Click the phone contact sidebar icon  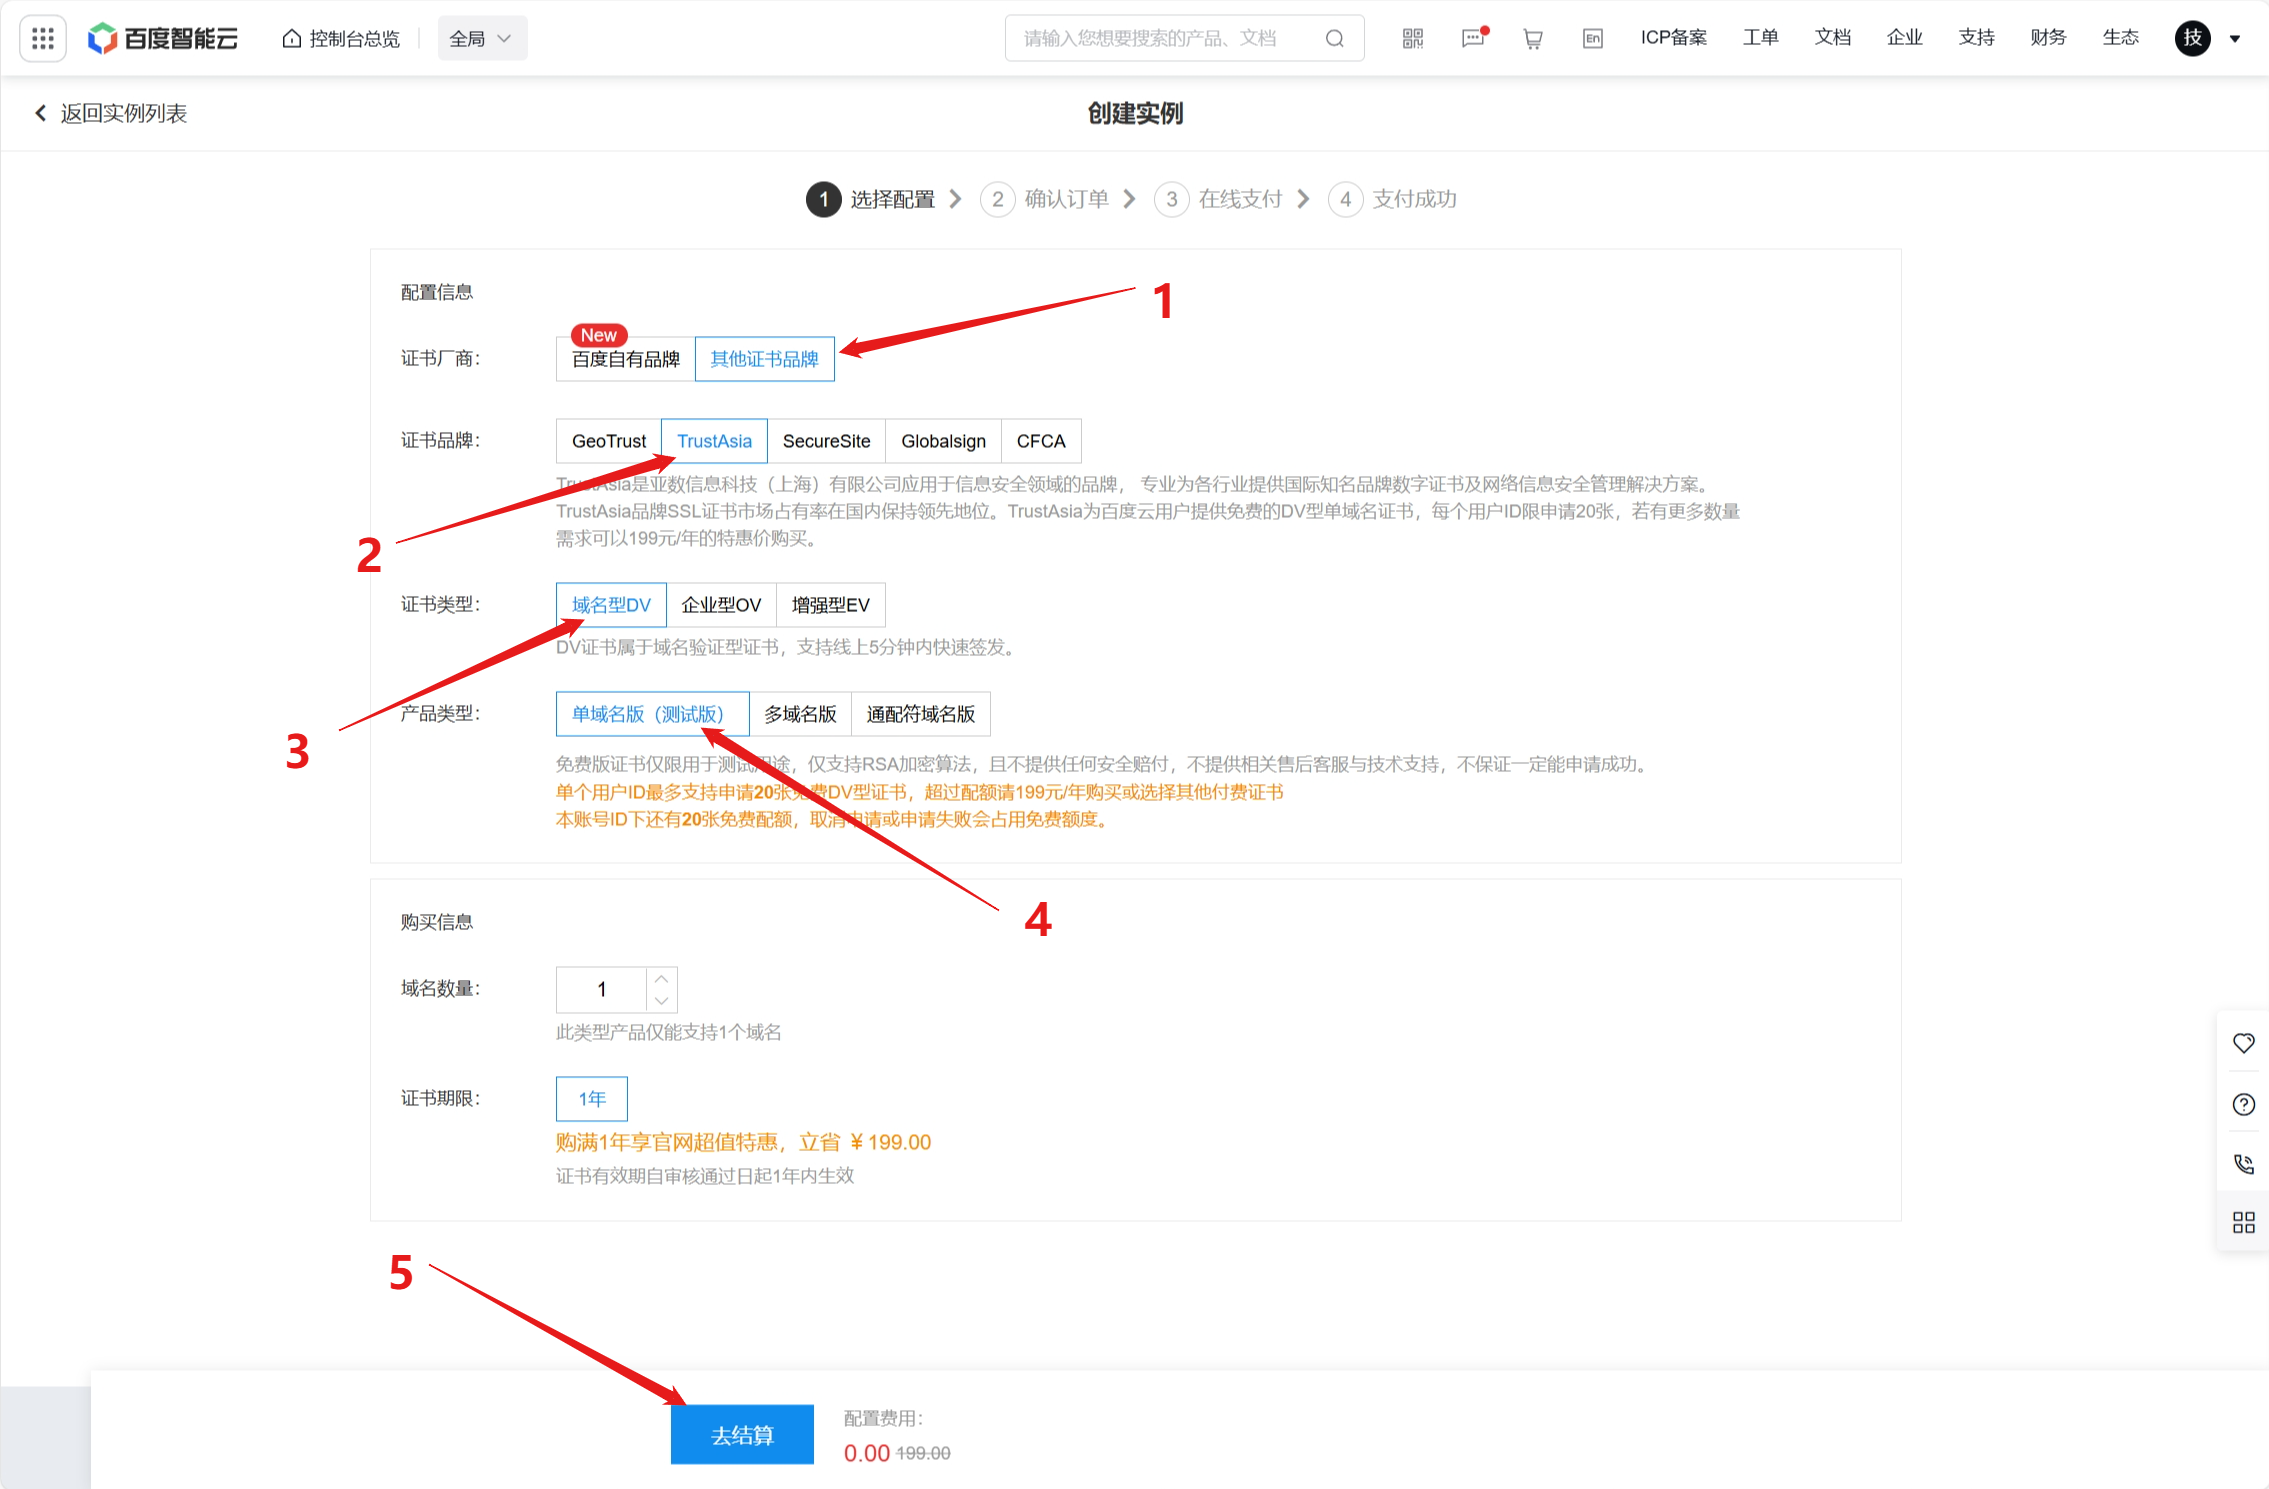[x=2244, y=1164]
